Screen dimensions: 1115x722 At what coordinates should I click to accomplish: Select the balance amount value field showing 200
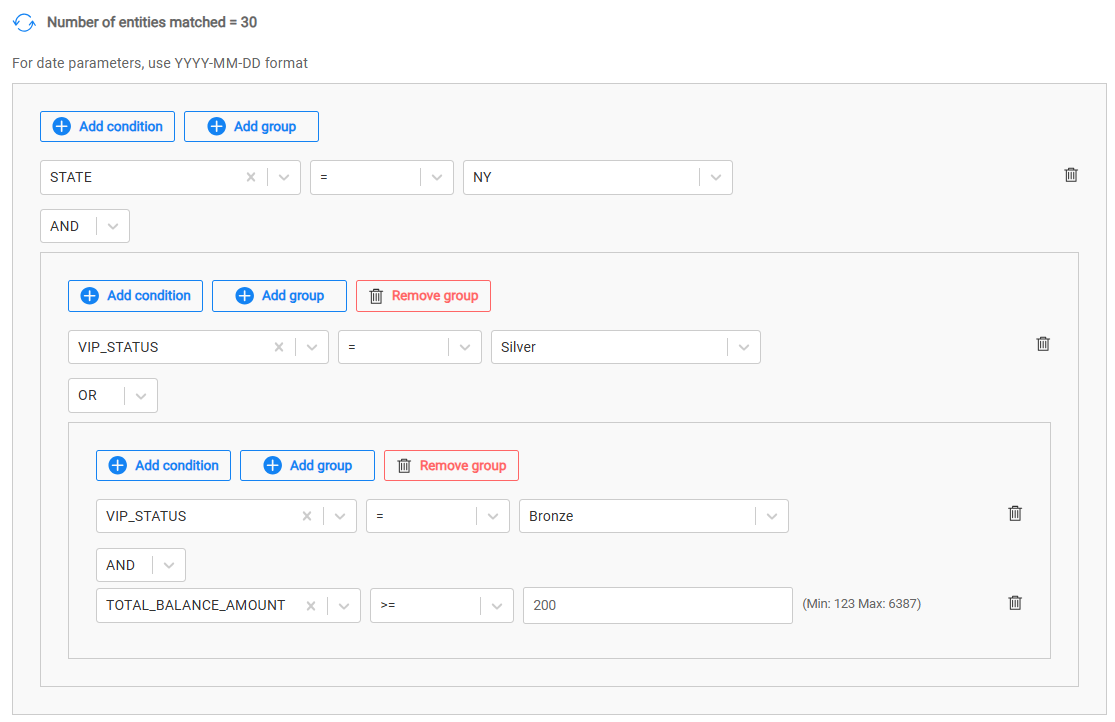click(655, 605)
